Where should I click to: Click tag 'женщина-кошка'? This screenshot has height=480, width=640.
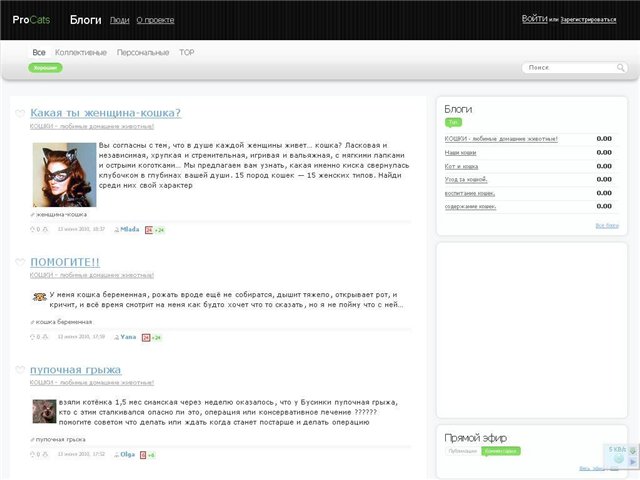(x=61, y=215)
